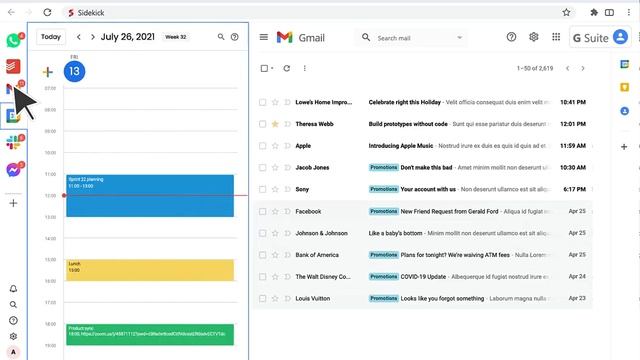Open Slack from the sidebar
640x360 pixels.
13,142
